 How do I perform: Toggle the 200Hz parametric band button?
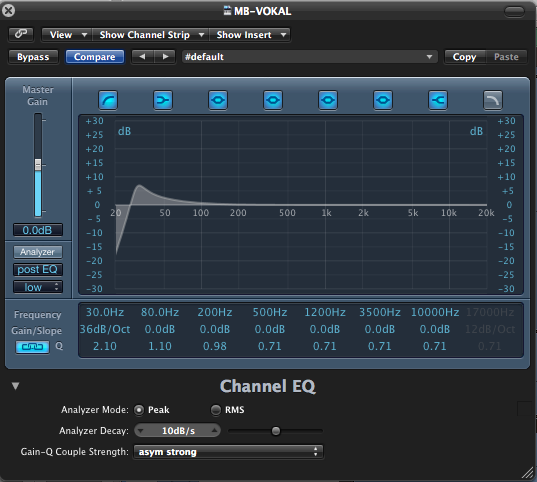(x=218, y=100)
